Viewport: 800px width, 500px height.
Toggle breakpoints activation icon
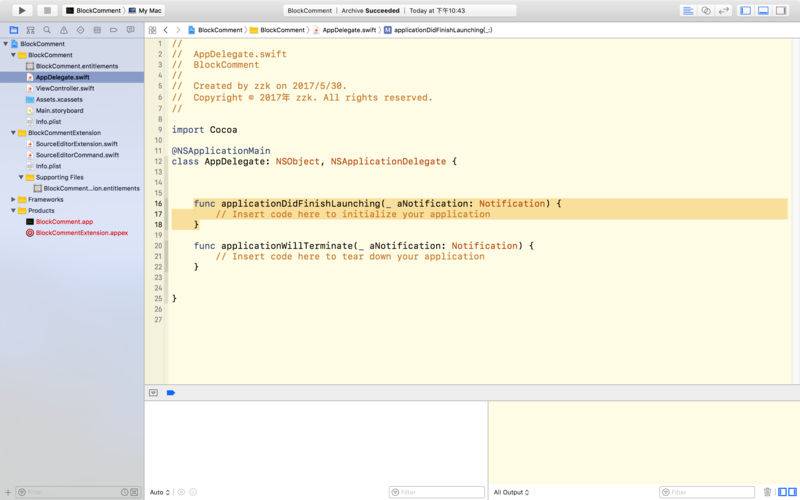[171, 392]
